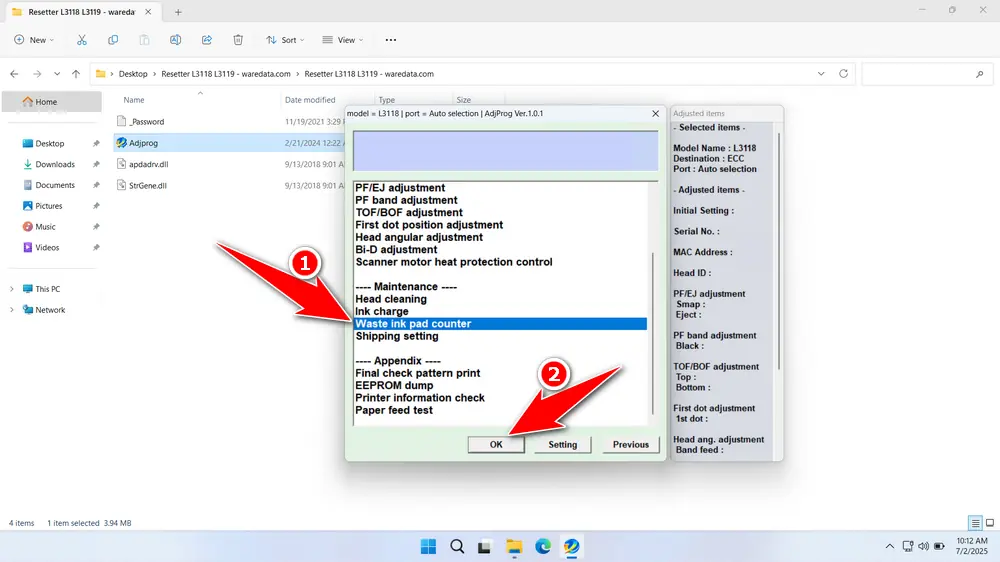This screenshot has width=1000, height=562.
Task: Click the Cut icon in the toolbar
Action: [x=82, y=40]
